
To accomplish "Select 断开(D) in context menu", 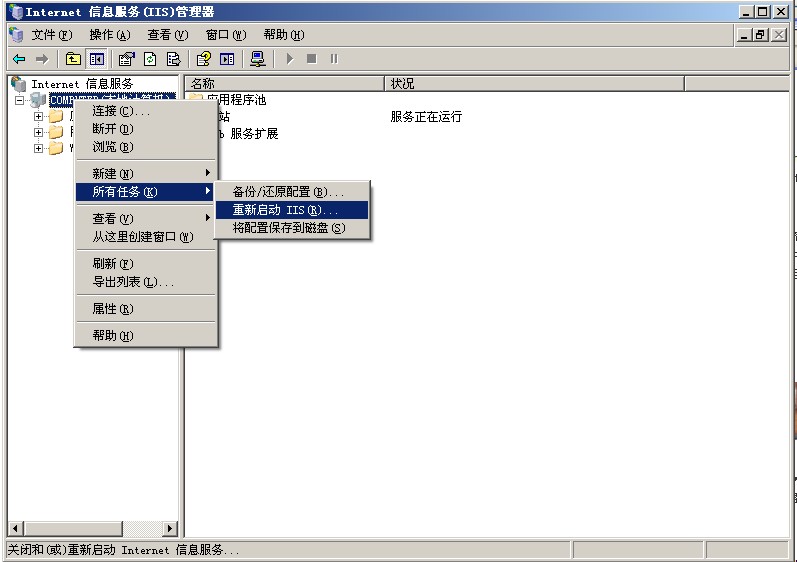I will tap(145, 129).
